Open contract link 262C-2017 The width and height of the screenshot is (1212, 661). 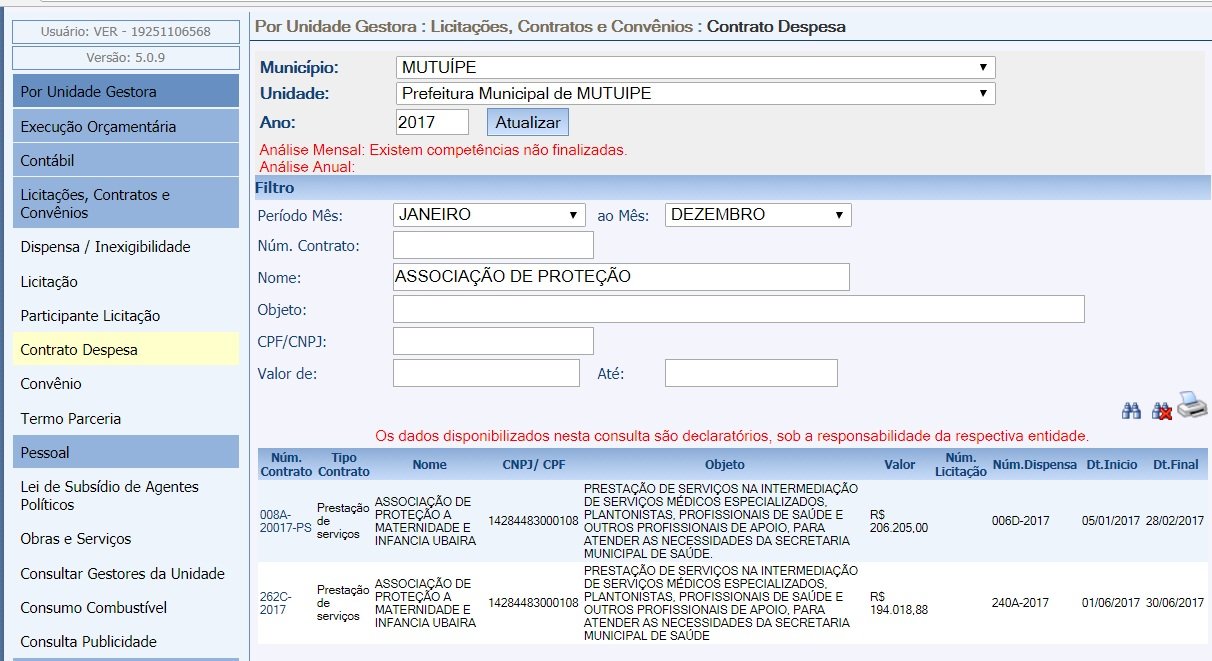[x=273, y=603]
